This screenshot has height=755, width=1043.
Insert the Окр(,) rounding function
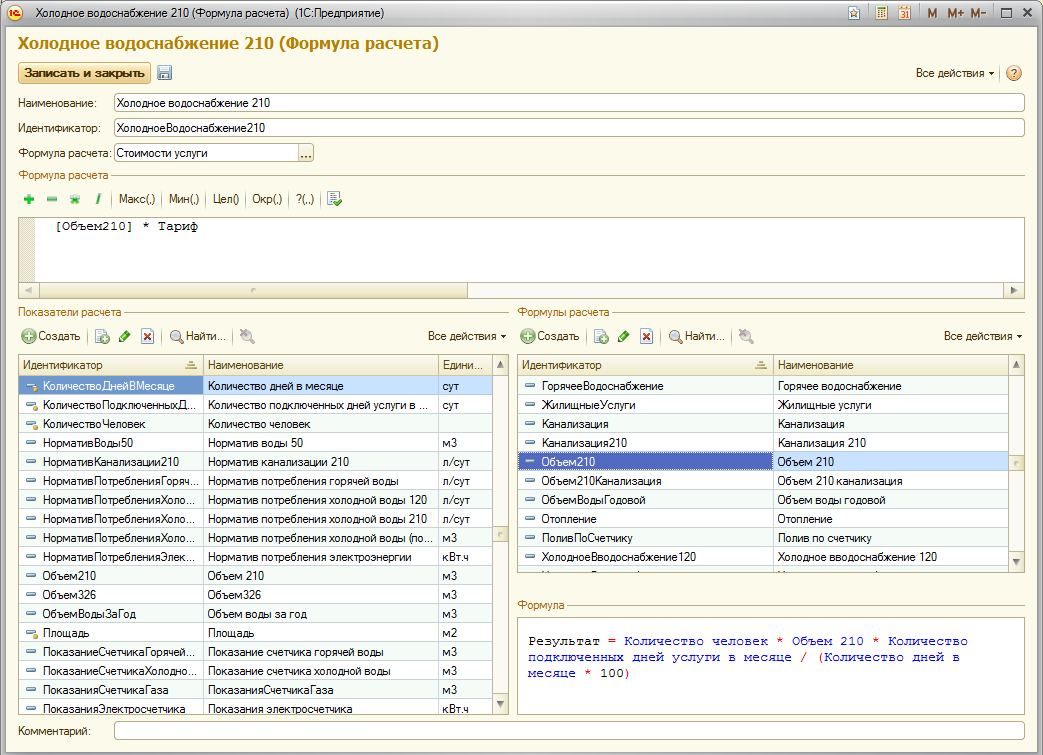pos(267,199)
